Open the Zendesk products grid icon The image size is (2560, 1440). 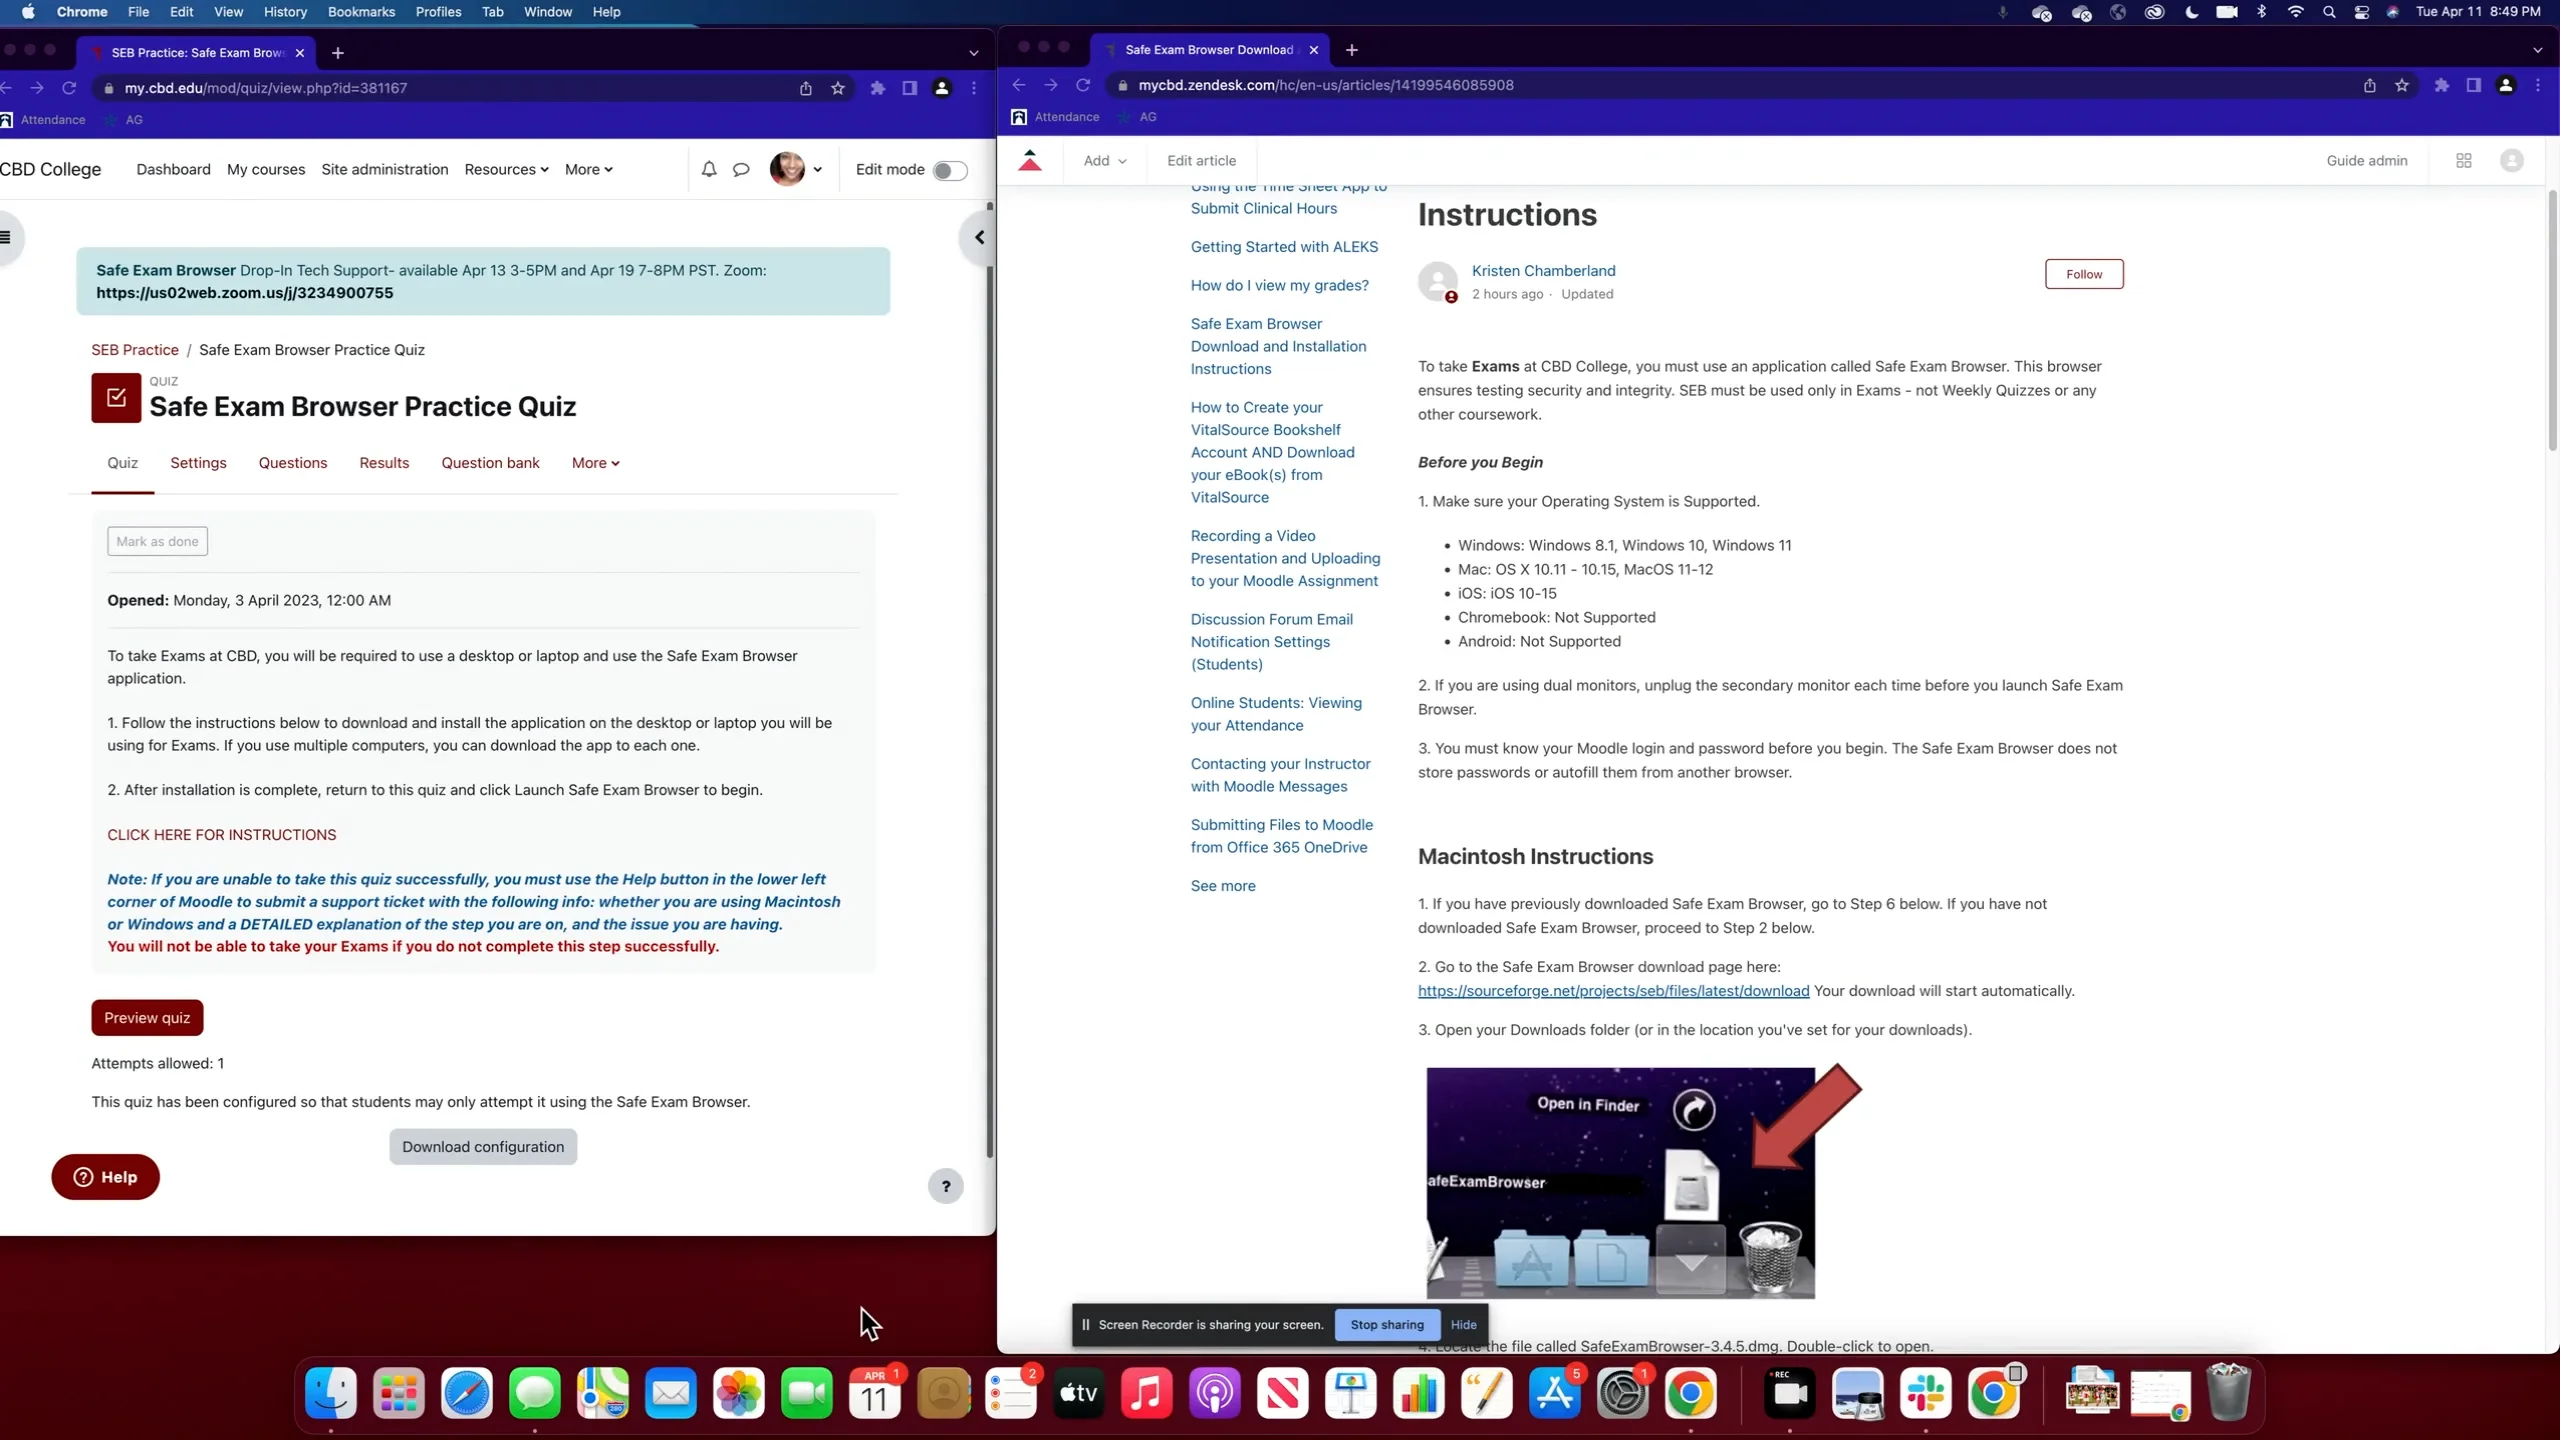(x=2464, y=160)
